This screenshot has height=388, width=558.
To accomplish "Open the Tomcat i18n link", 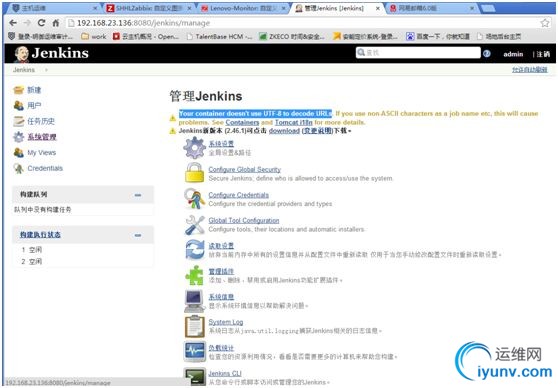I will click(x=294, y=122).
